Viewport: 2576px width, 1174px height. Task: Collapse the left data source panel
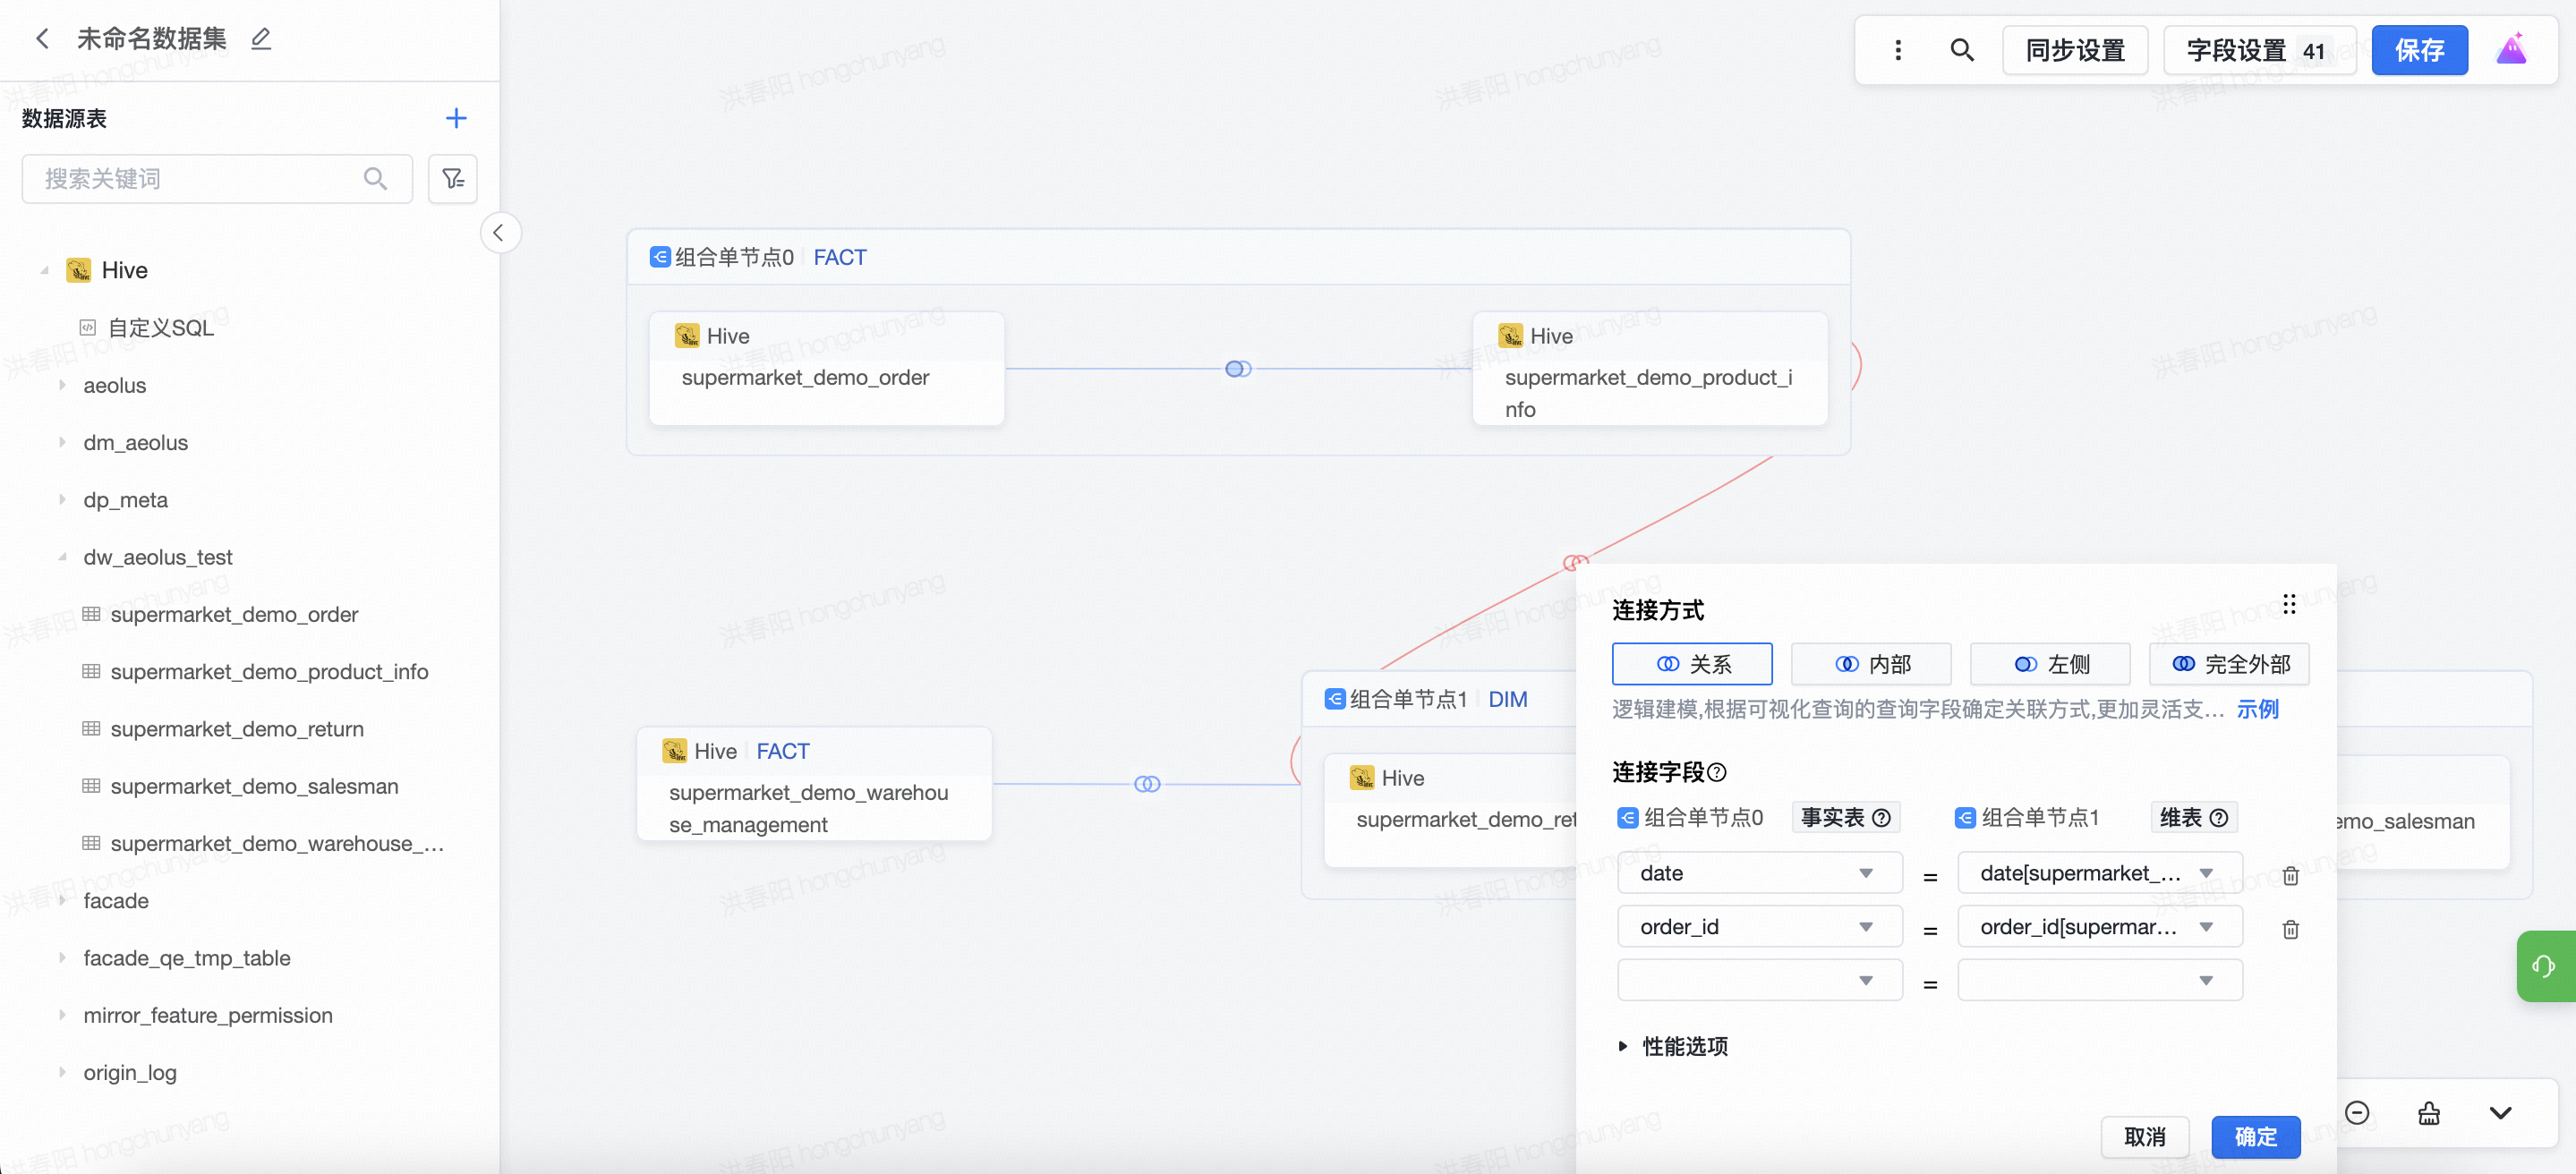pyautogui.click(x=499, y=233)
